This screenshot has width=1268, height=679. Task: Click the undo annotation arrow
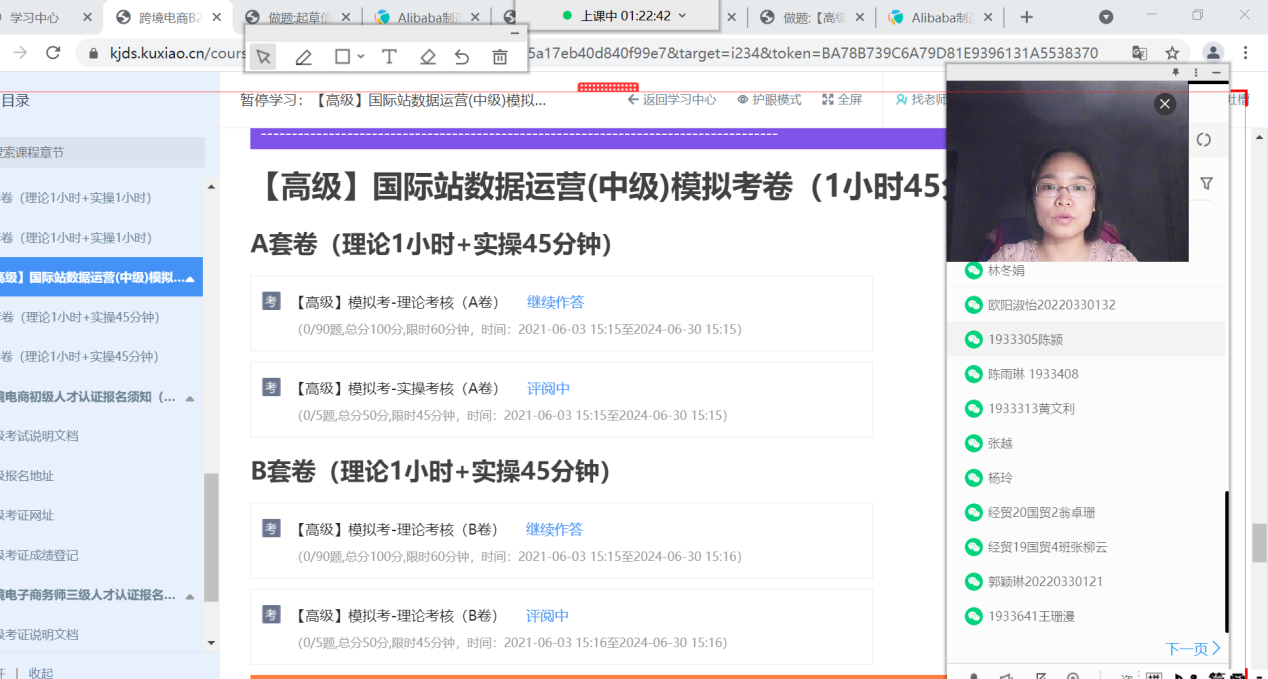(462, 57)
